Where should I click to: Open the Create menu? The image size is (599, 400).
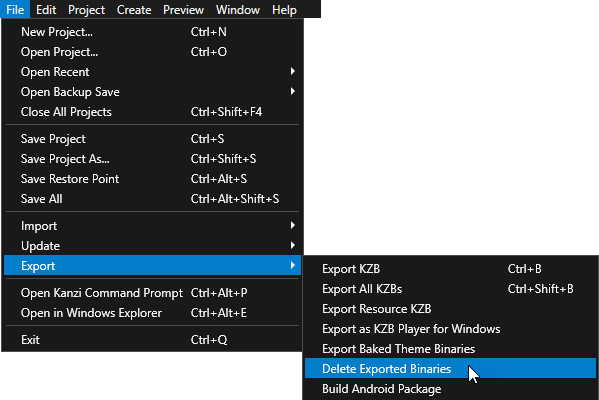134,9
